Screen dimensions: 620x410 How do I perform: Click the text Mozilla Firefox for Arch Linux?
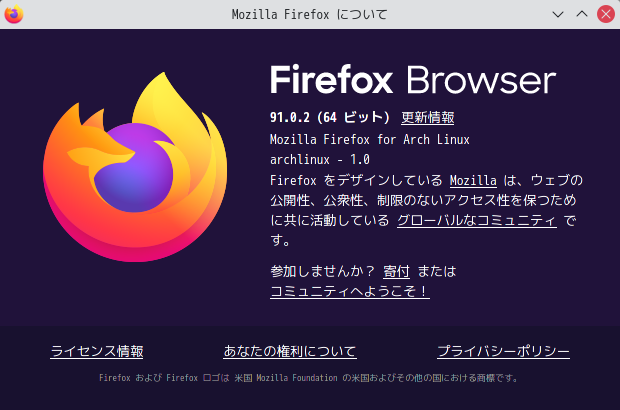370,140
